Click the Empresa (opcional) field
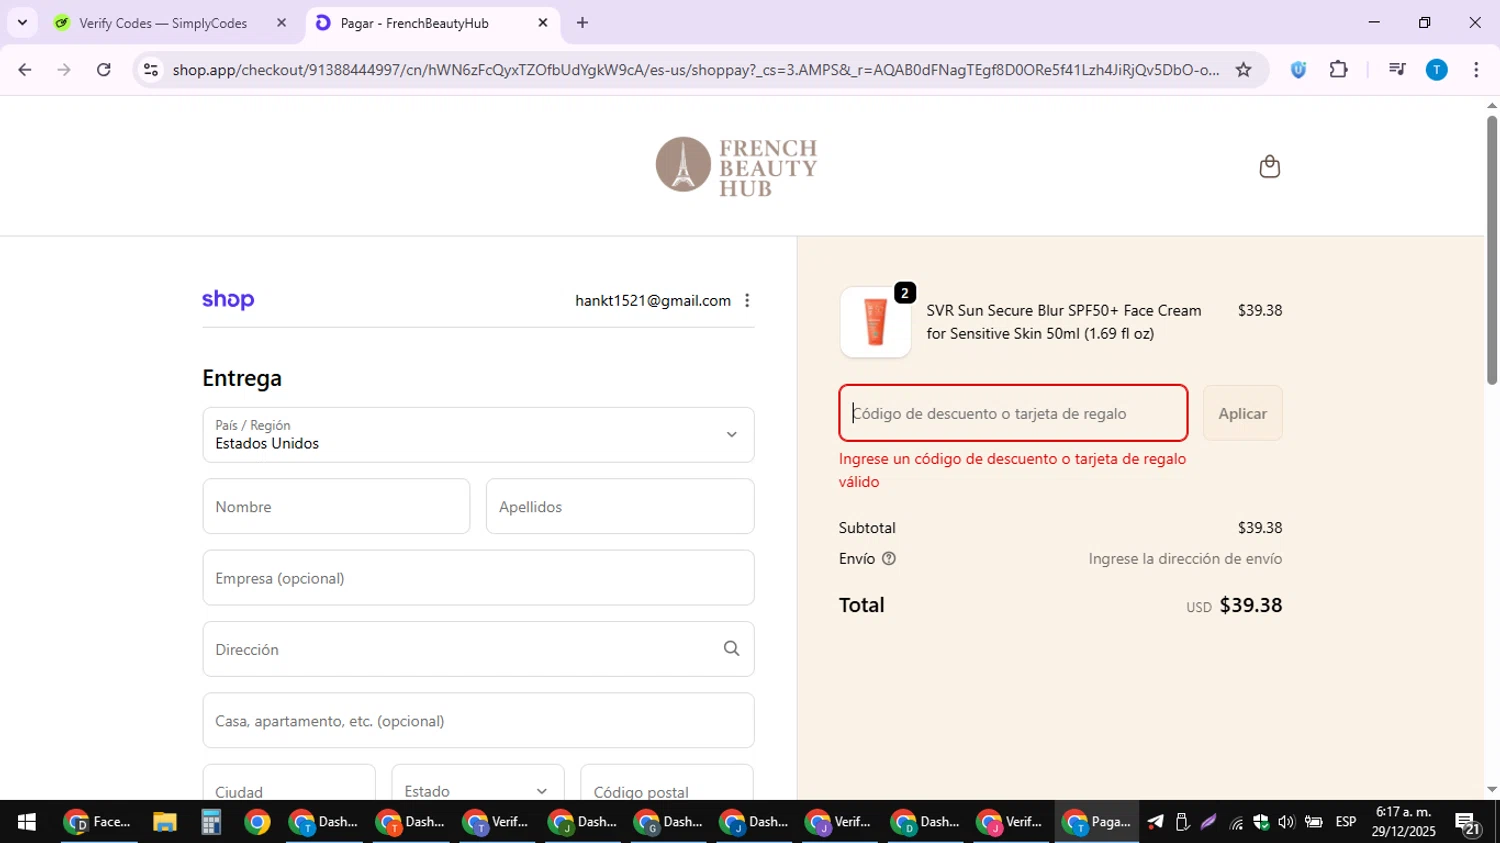This screenshot has height=843, width=1500. pos(478,578)
